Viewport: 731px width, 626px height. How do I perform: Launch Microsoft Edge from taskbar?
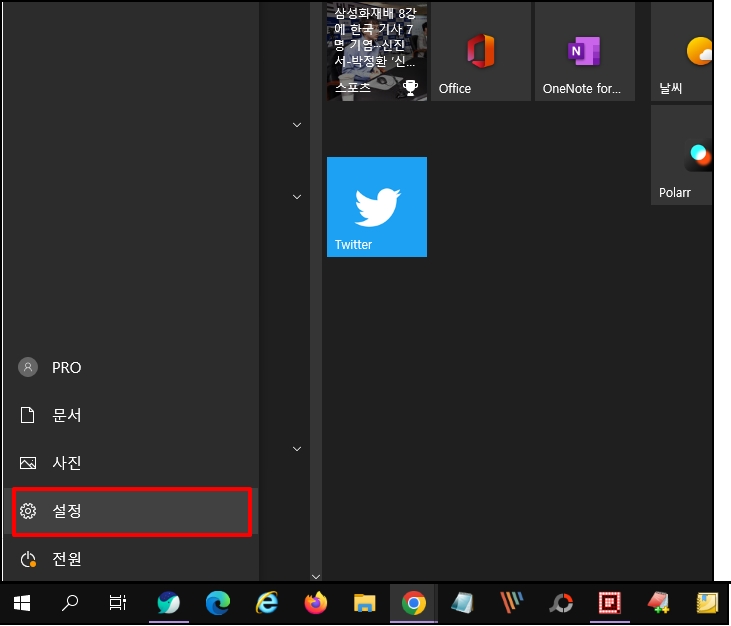[218, 603]
